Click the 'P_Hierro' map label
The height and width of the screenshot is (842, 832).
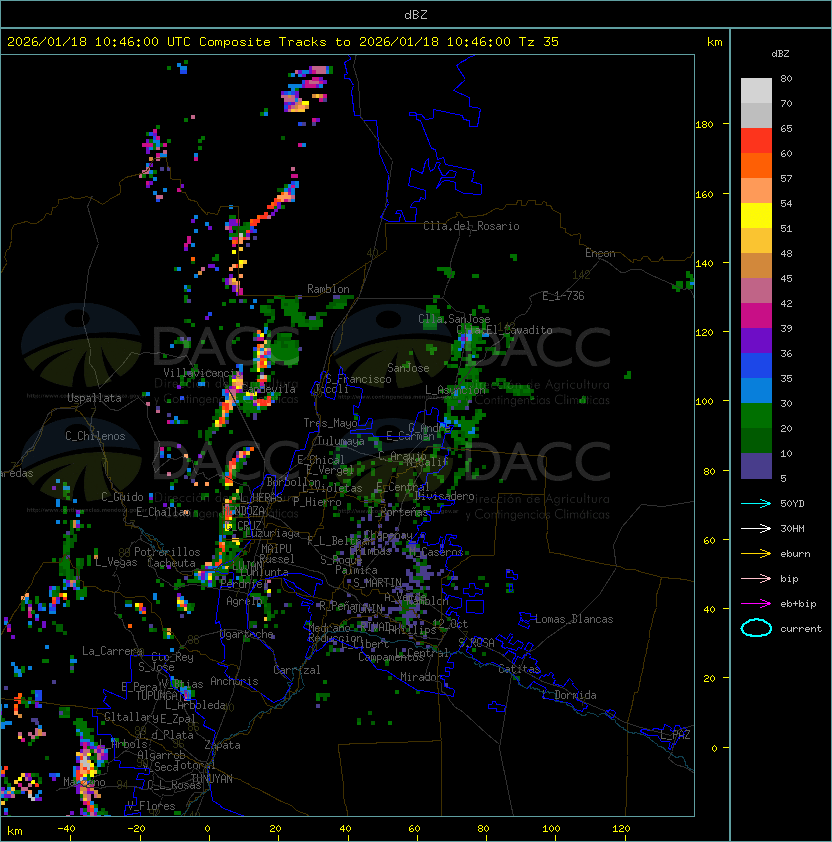pyautogui.click(x=317, y=502)
